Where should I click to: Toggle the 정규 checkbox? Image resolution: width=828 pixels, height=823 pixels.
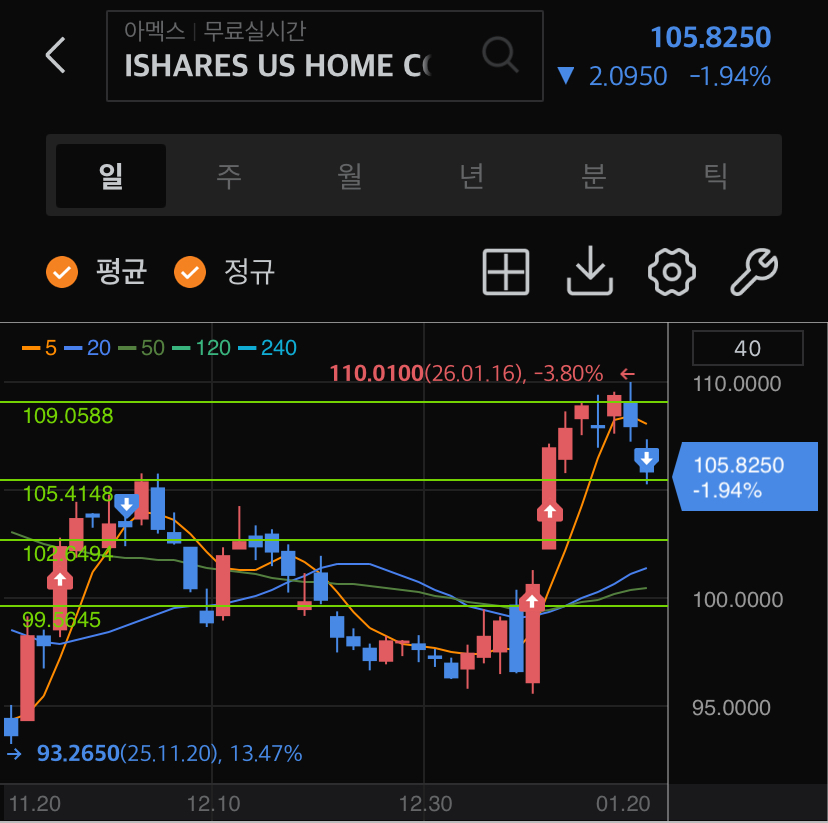pyautogui.click(x=190, y=272)
